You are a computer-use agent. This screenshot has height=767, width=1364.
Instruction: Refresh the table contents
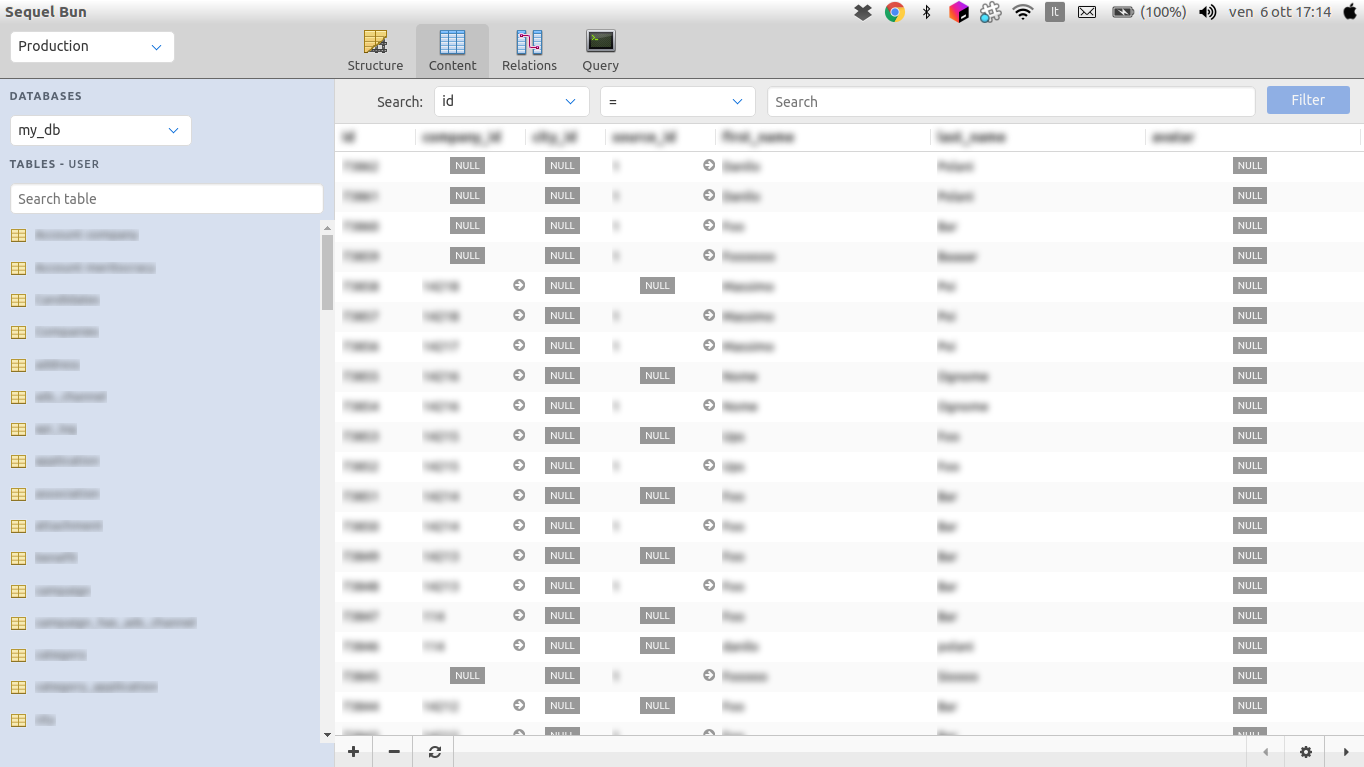[434, 752]
